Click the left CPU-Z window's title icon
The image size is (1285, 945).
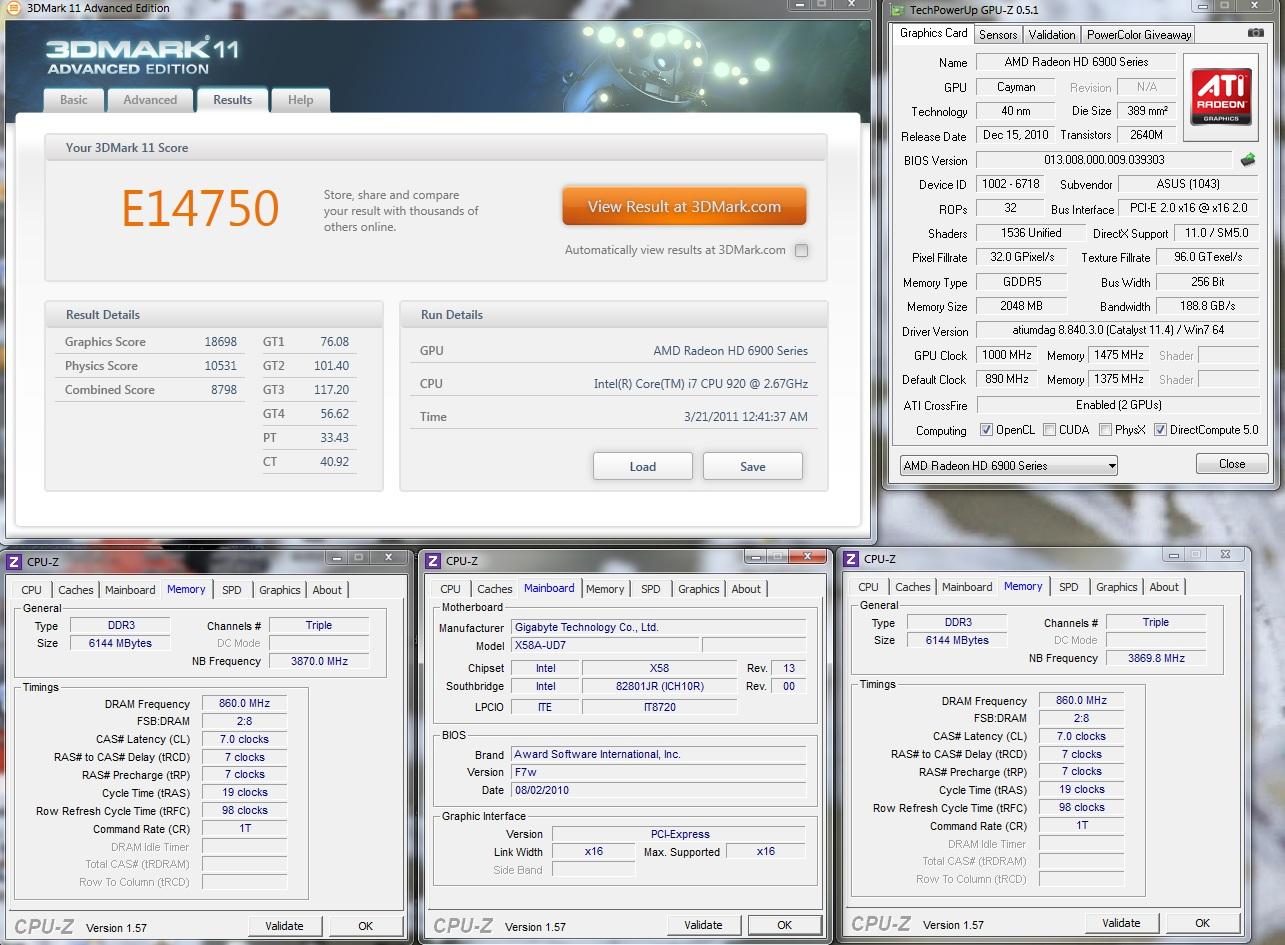(x=16, y=562)
